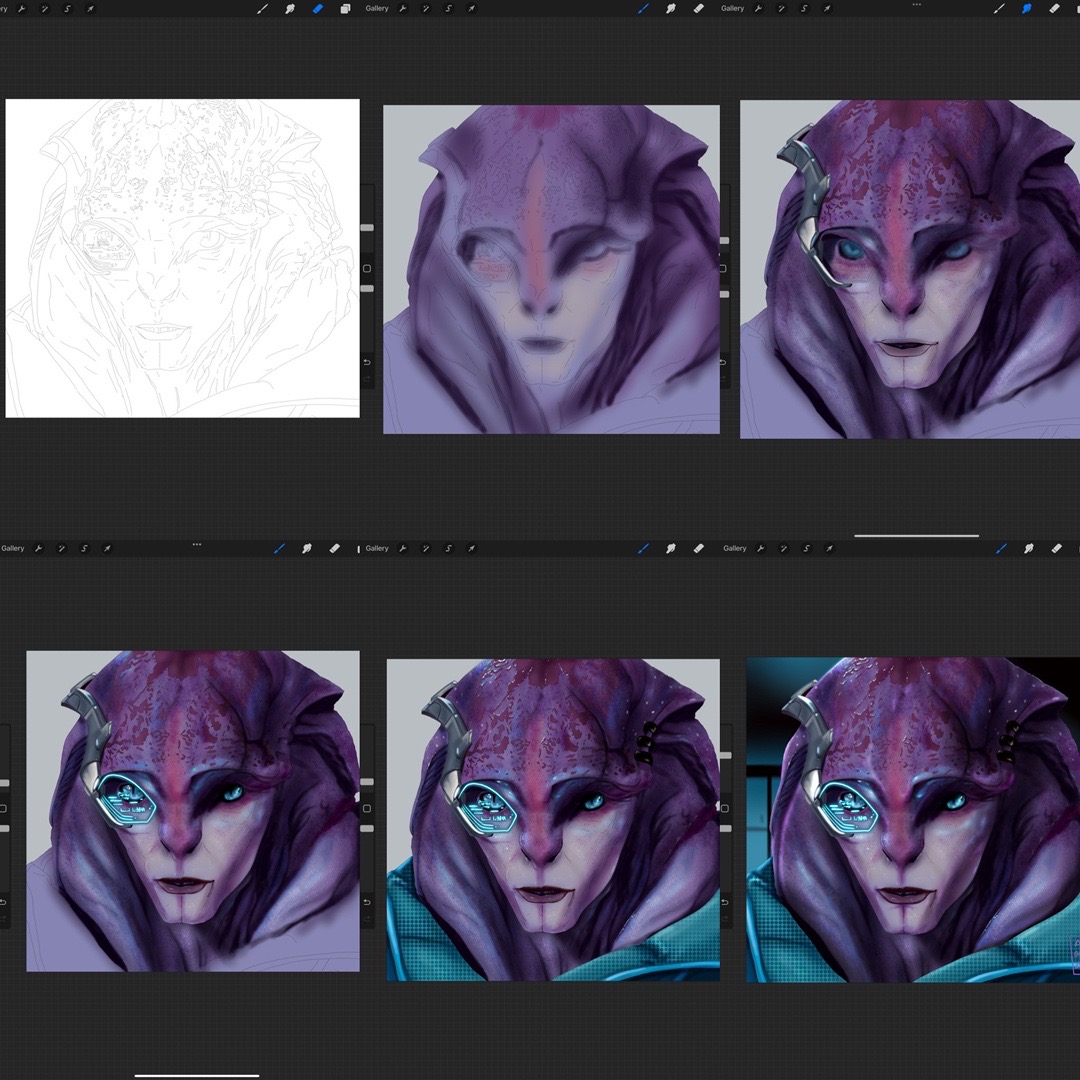
Task: Select Eraser tool in bottom-left visor panel
Action: (334, 549)
